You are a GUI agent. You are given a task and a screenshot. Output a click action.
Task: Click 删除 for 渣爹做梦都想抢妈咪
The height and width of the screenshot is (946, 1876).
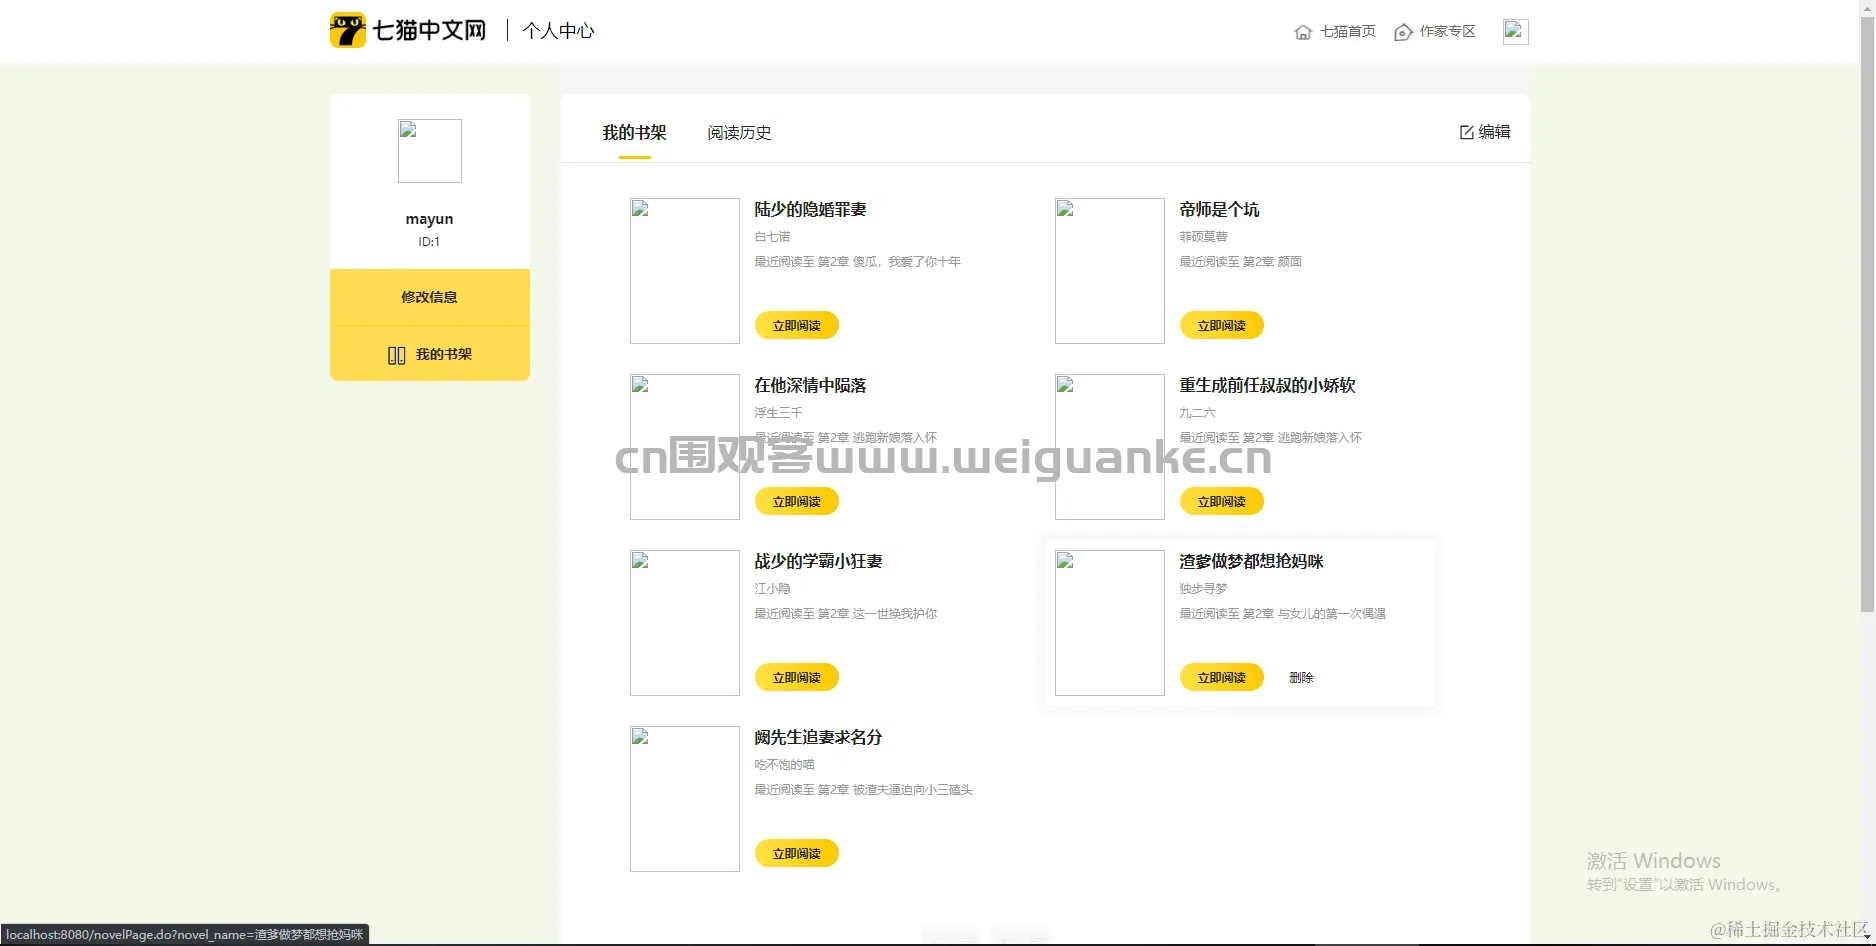(x=1301, y=678)
